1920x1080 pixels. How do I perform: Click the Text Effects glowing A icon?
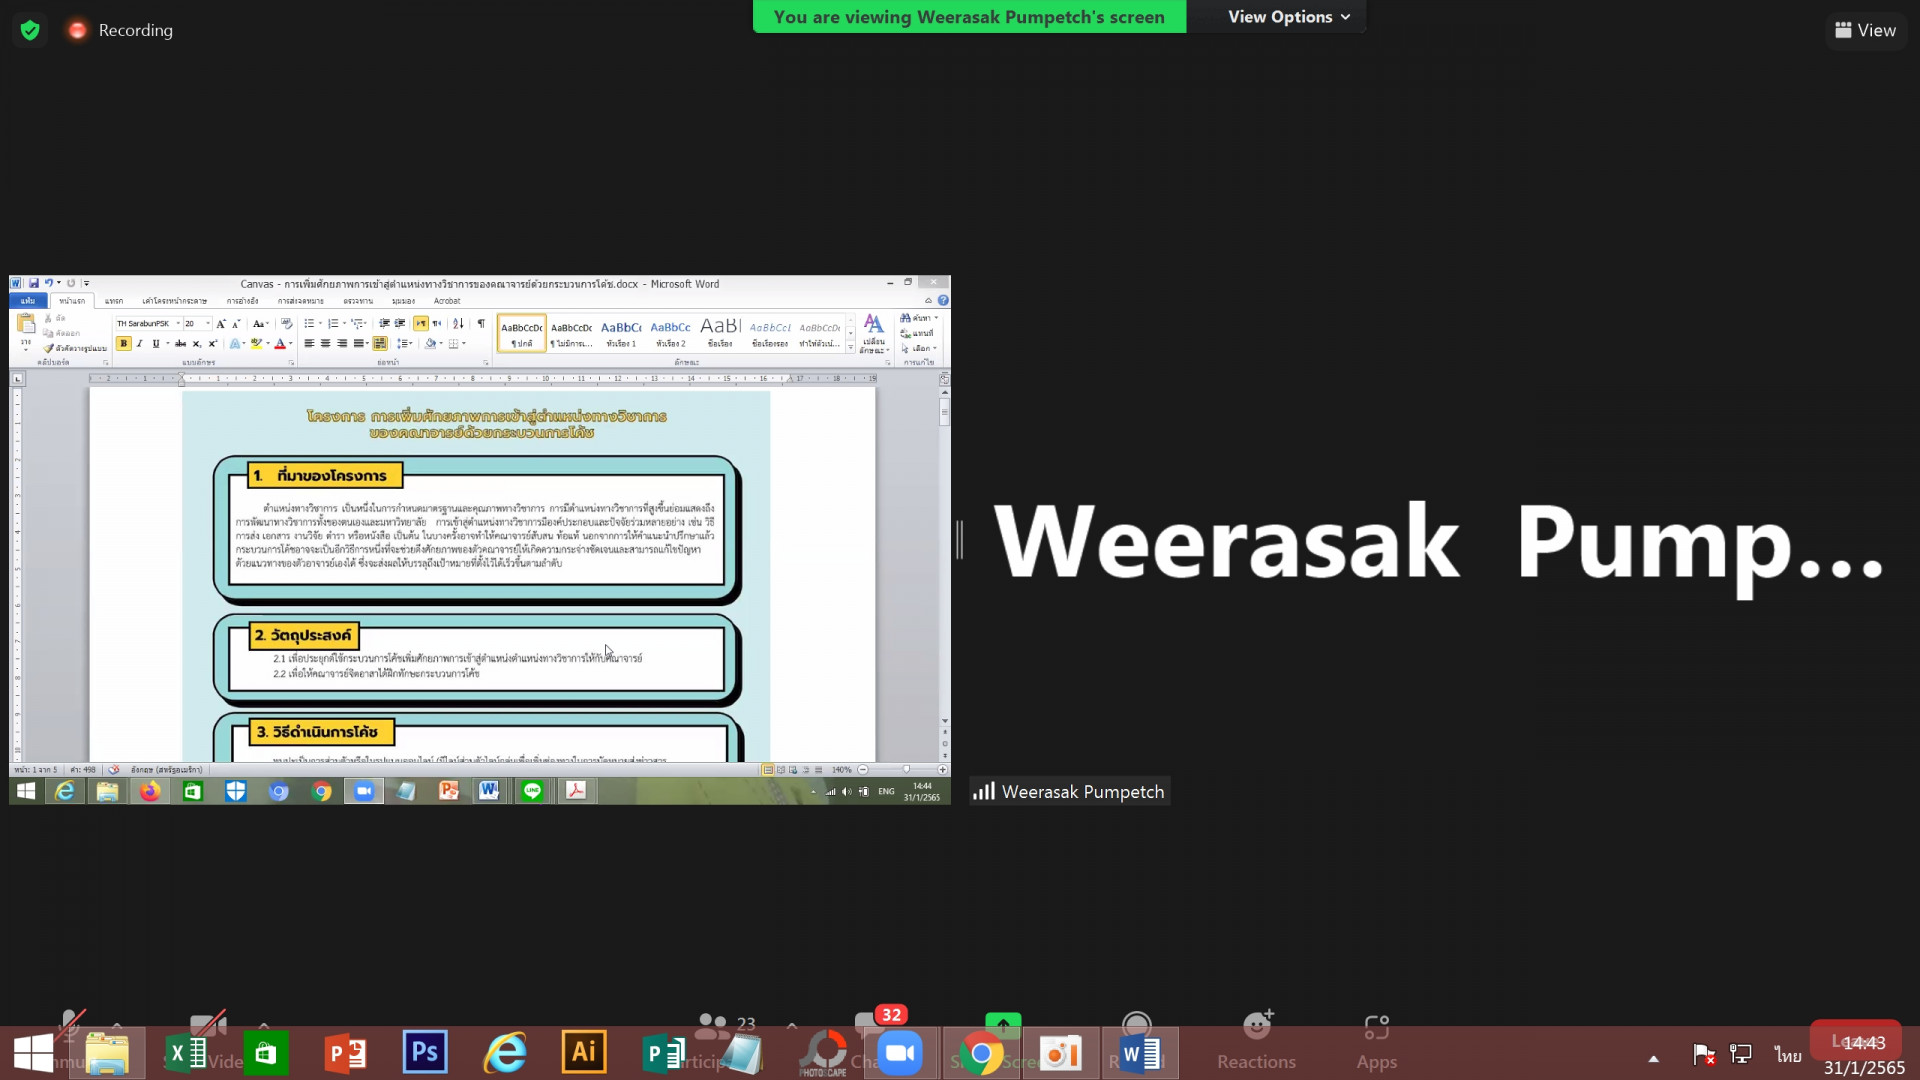pos(235,343)
